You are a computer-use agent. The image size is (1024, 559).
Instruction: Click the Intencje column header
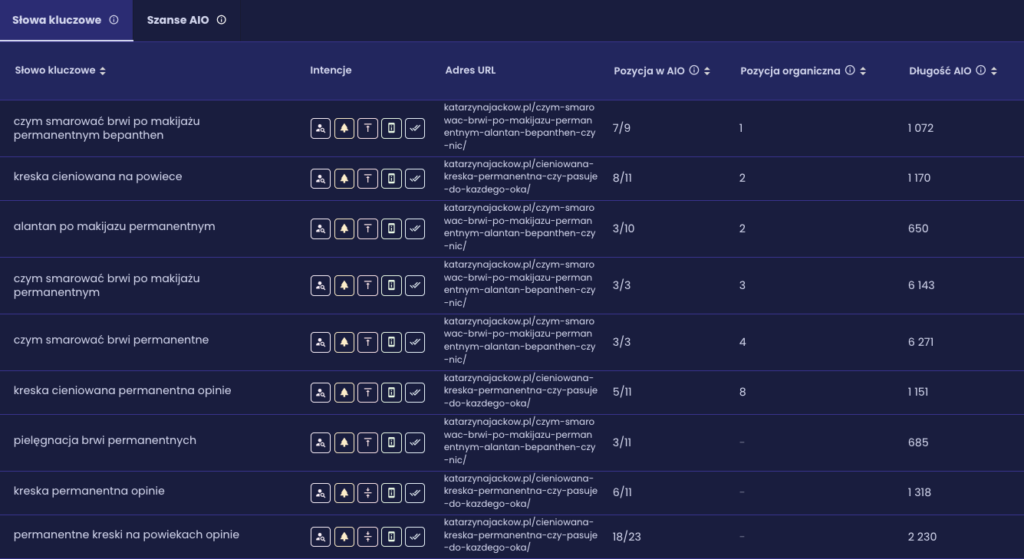(x=330, y=70)
